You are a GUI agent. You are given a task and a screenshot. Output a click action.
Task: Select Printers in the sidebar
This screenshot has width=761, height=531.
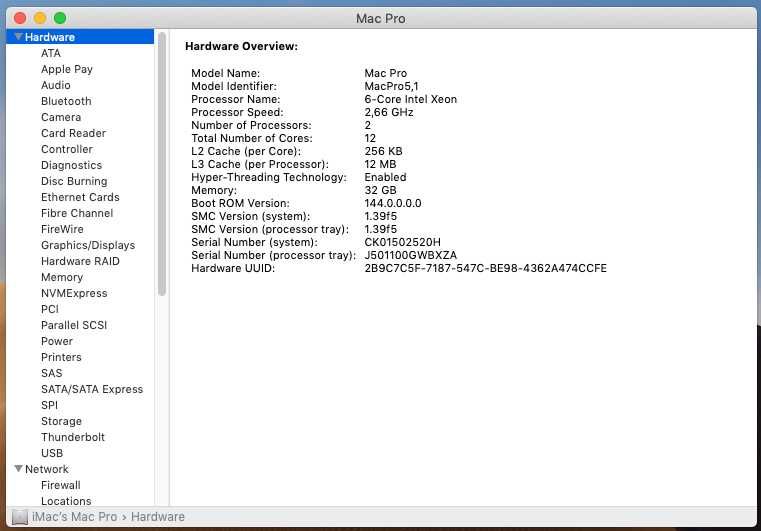tap(61, 358)
